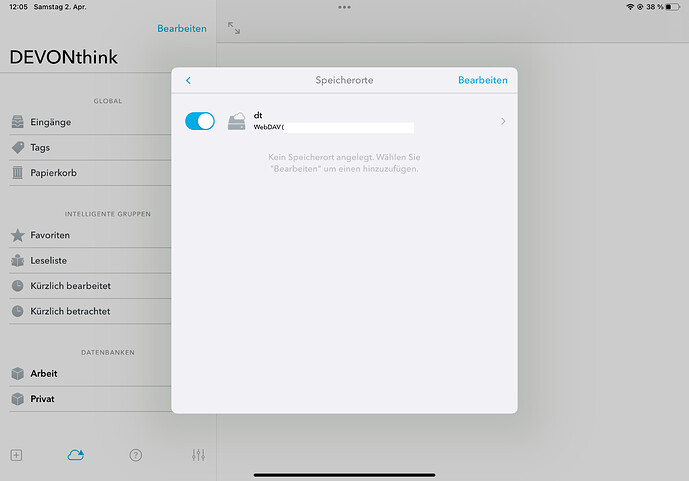Open Kürzlich betrachtet smart group
Viewport: 689px width, 481px height.
(90, 311)
